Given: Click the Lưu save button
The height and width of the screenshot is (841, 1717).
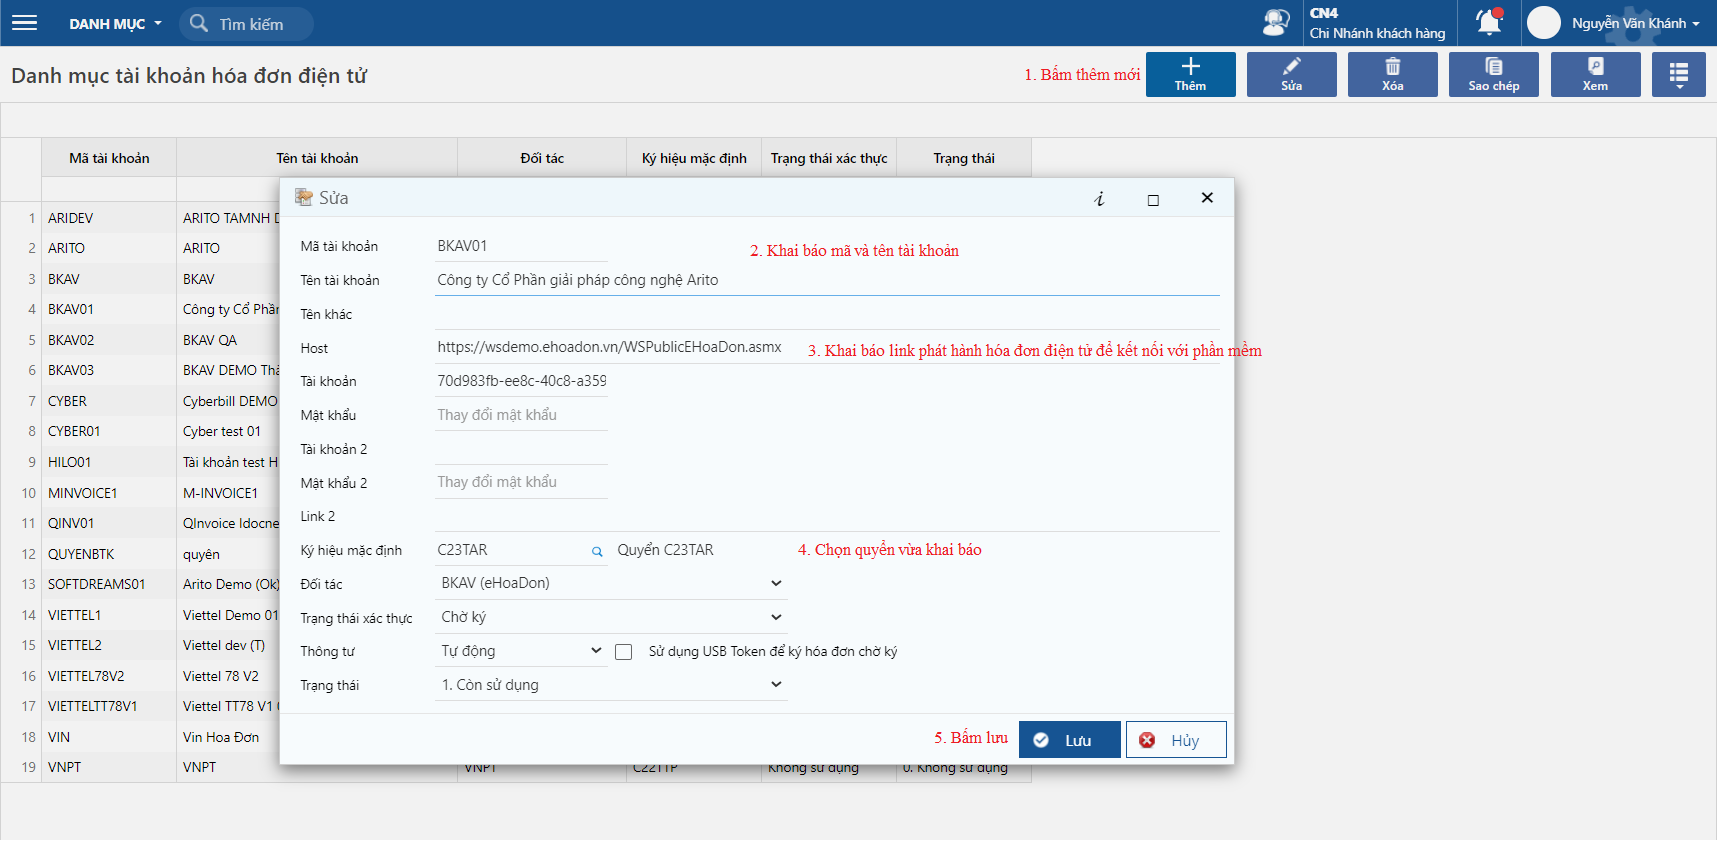Looking at the screenshot, I should [x=1069, y=740].
